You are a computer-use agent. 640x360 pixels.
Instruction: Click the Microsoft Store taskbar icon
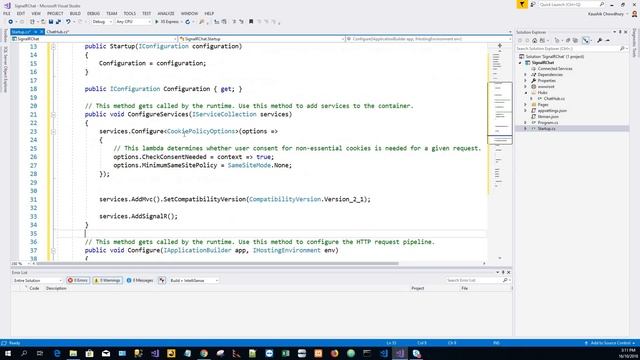(89, 353)
